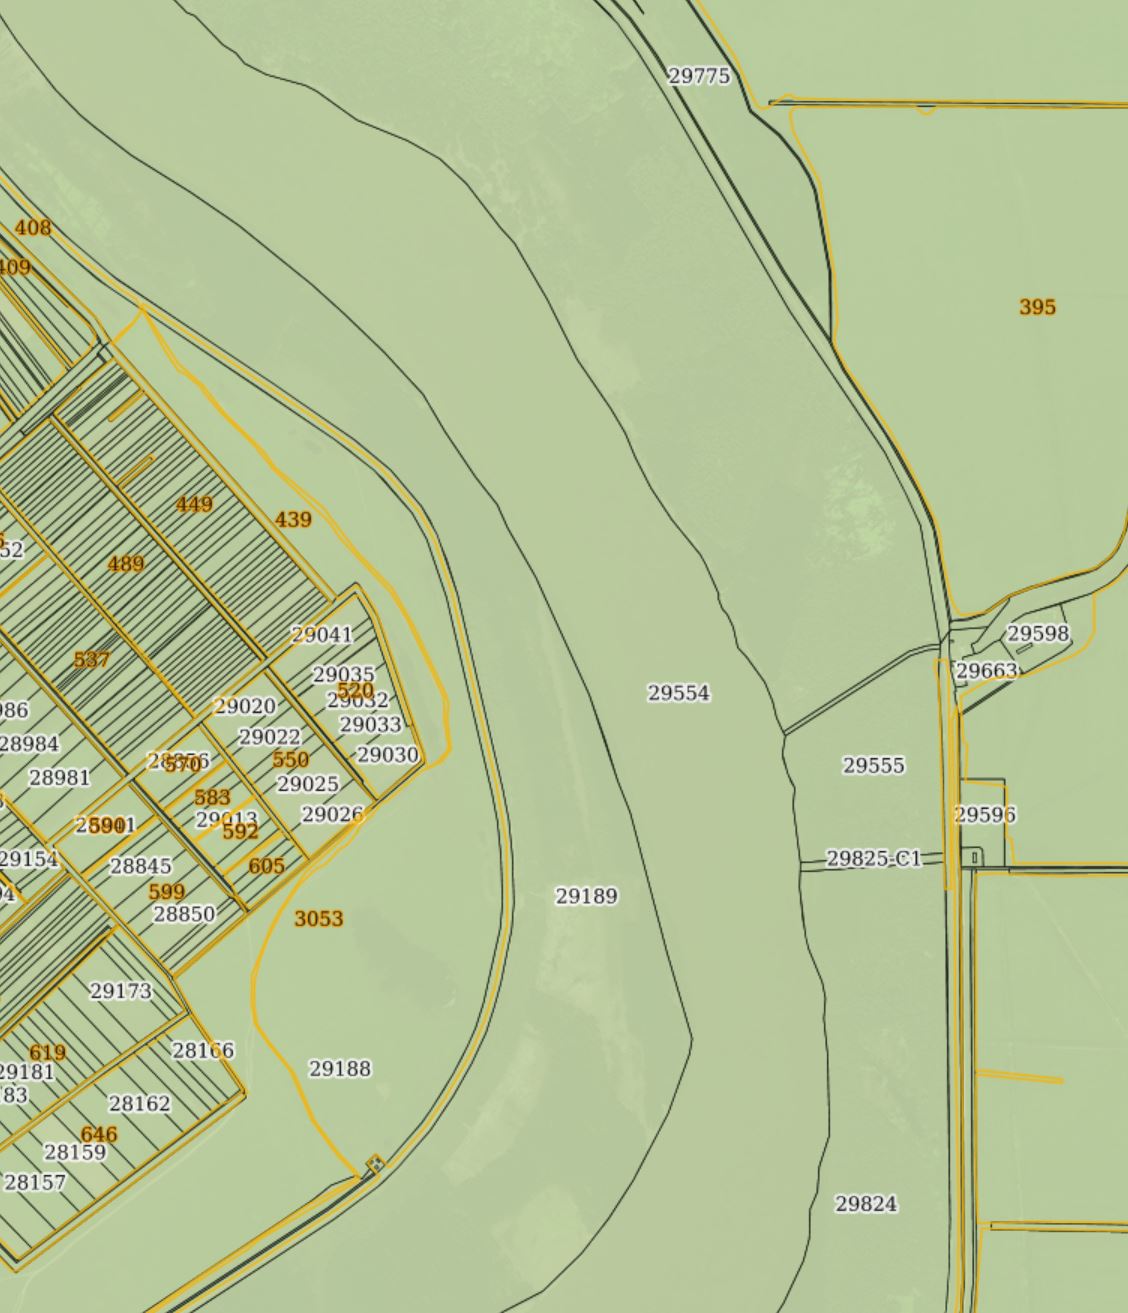Viewport: 1128px width, 1313px height.
Task: Click the orange 537 parcel label
Action: pyautogui.click(x=91, y=660)
